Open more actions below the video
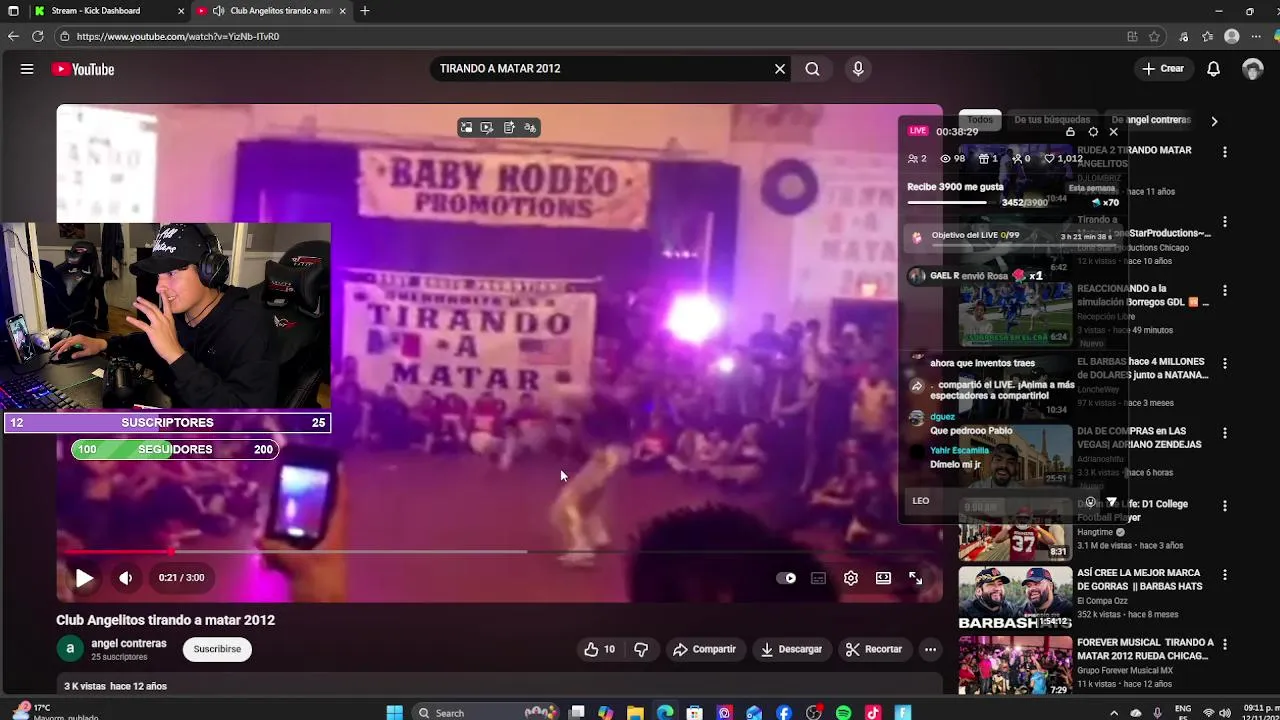1280x720 pixels. pos(930,649)
